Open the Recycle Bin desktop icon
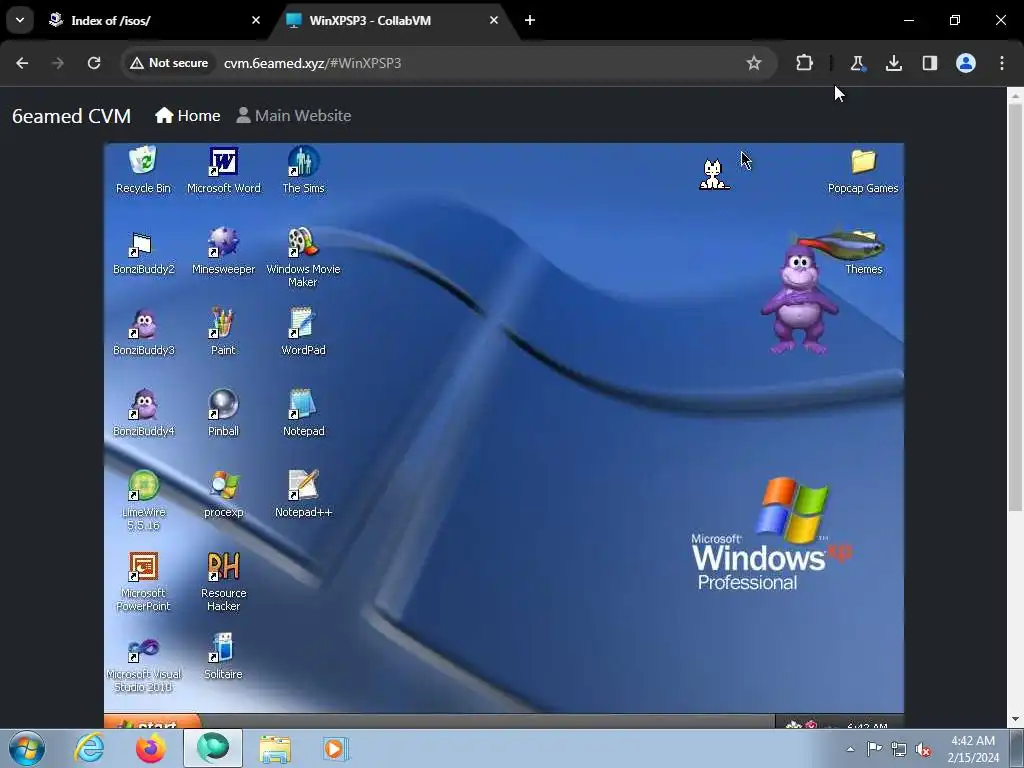Viewport: 1024px width, 768px height. 143,170
